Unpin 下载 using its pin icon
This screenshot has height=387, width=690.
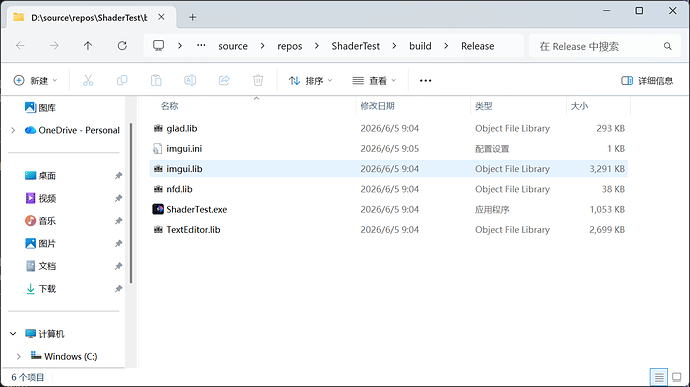point(118,289)
